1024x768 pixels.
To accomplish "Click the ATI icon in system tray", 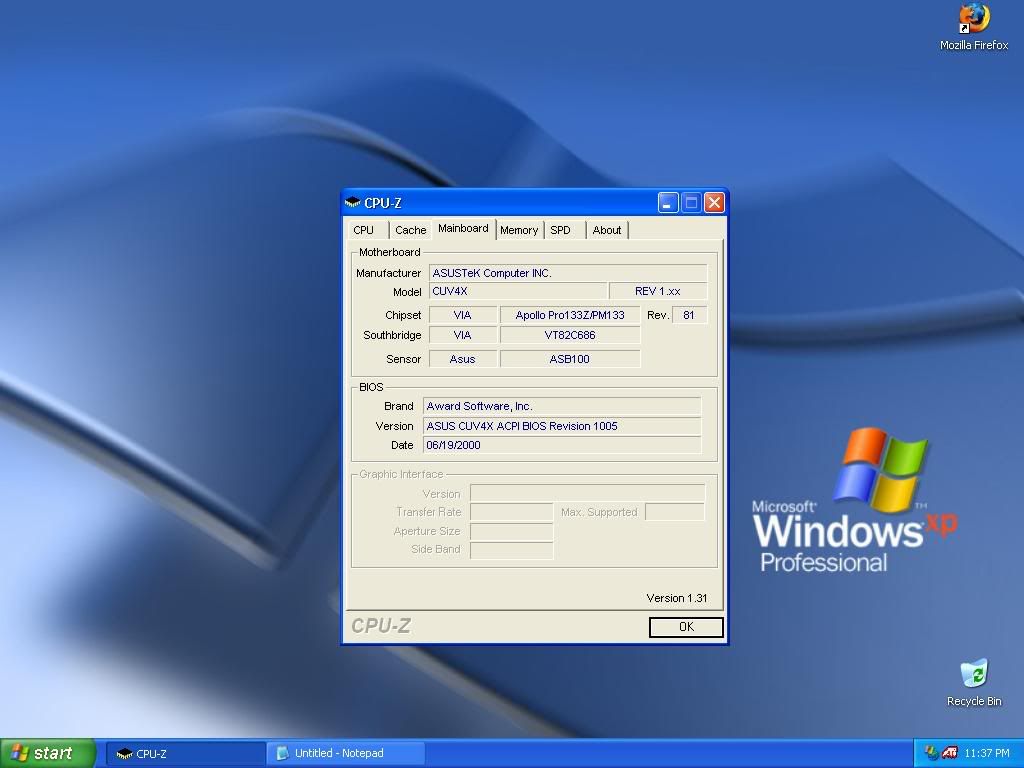I will coord(950,753).
